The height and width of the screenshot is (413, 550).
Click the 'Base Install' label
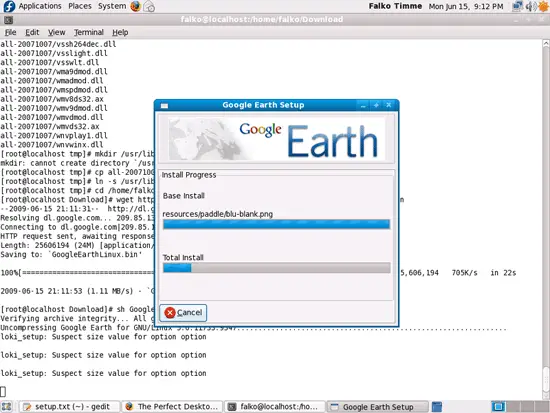[184, 196]
